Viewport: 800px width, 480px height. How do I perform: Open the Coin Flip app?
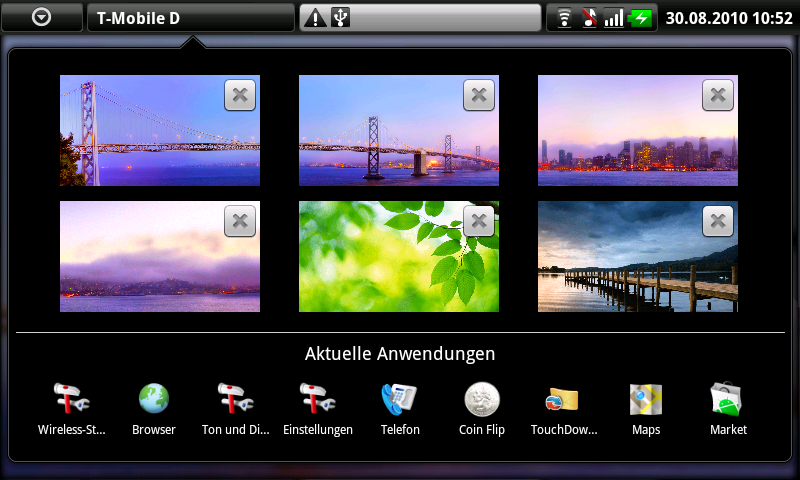tap(482, 401)
